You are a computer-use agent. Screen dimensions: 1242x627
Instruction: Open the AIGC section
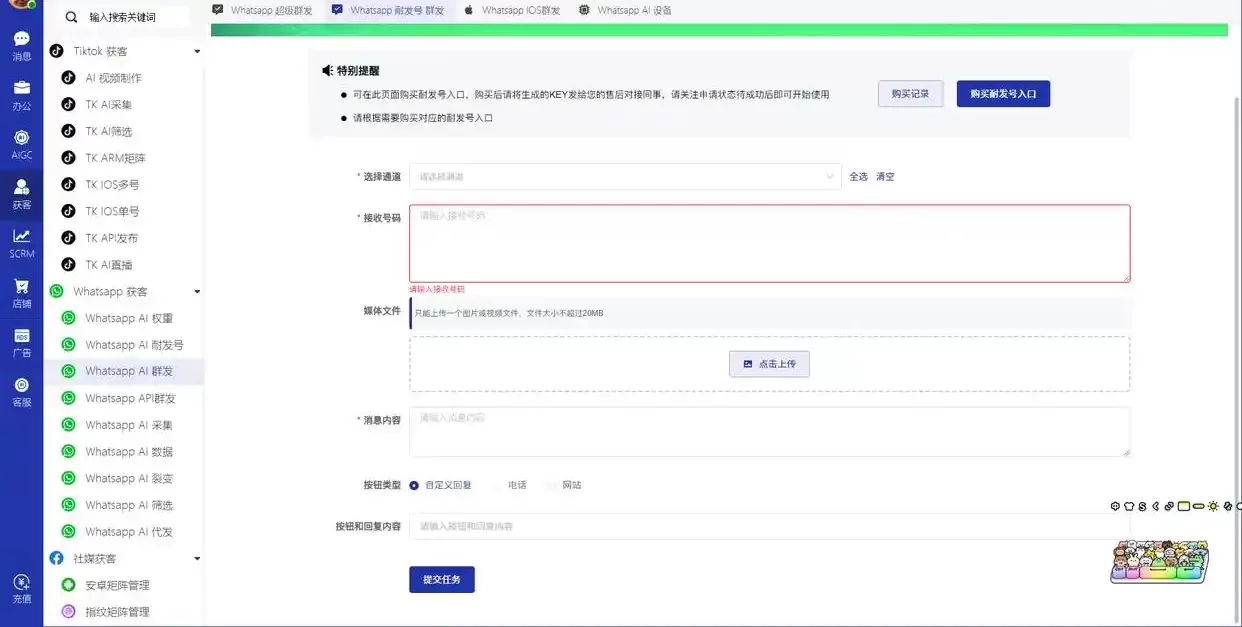click(x=21, y=145)
